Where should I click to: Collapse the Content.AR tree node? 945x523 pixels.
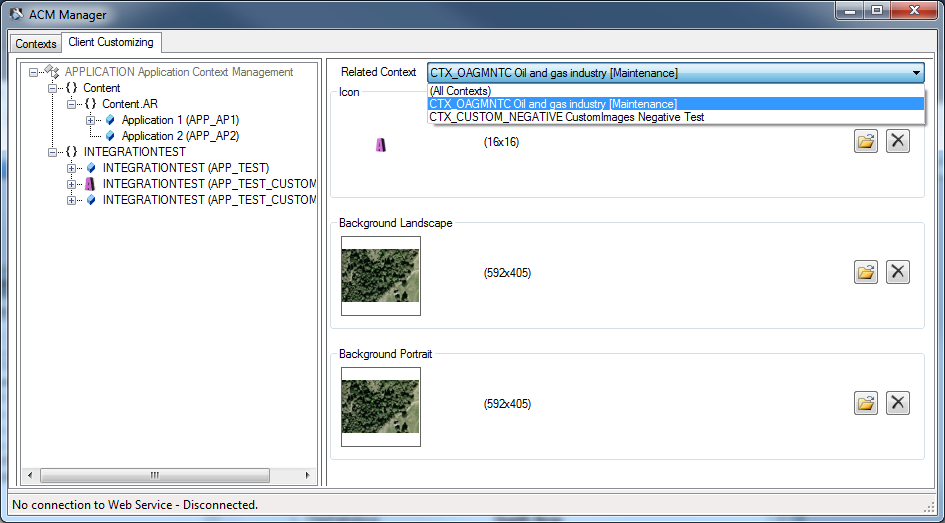pyautogui.click(x=72, y=104)
